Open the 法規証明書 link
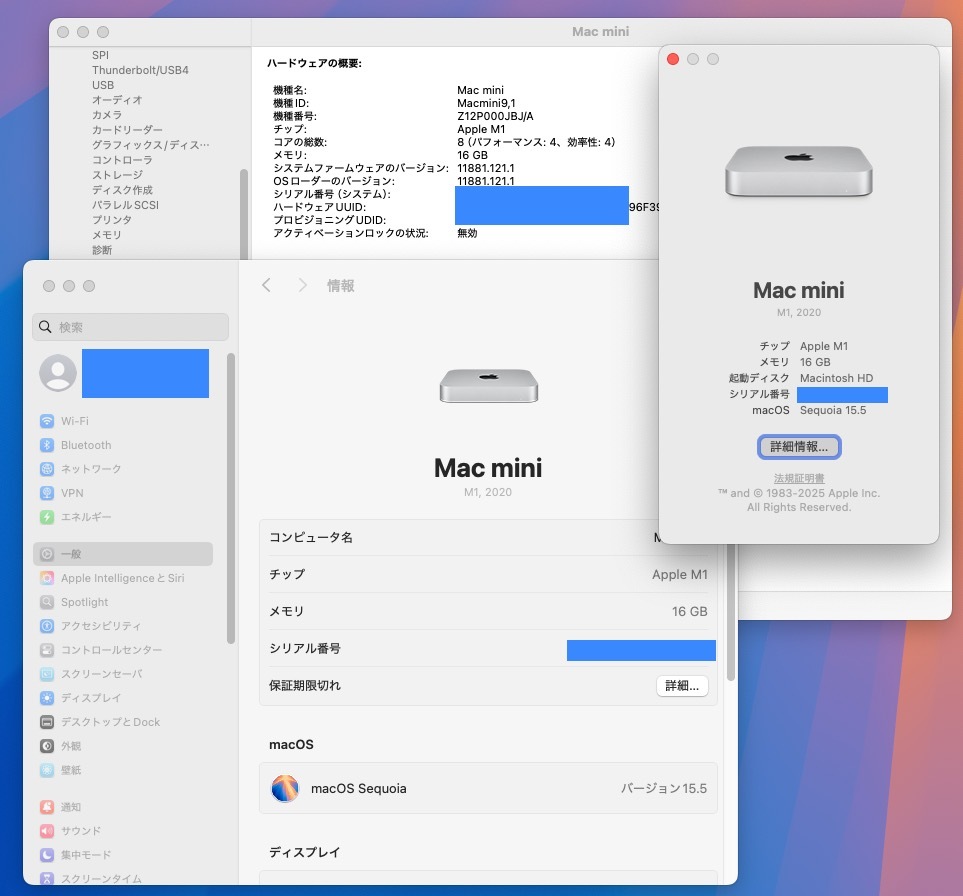Image resolution: width=963 pixels, height=896 pixels. (x=799, y=478)
